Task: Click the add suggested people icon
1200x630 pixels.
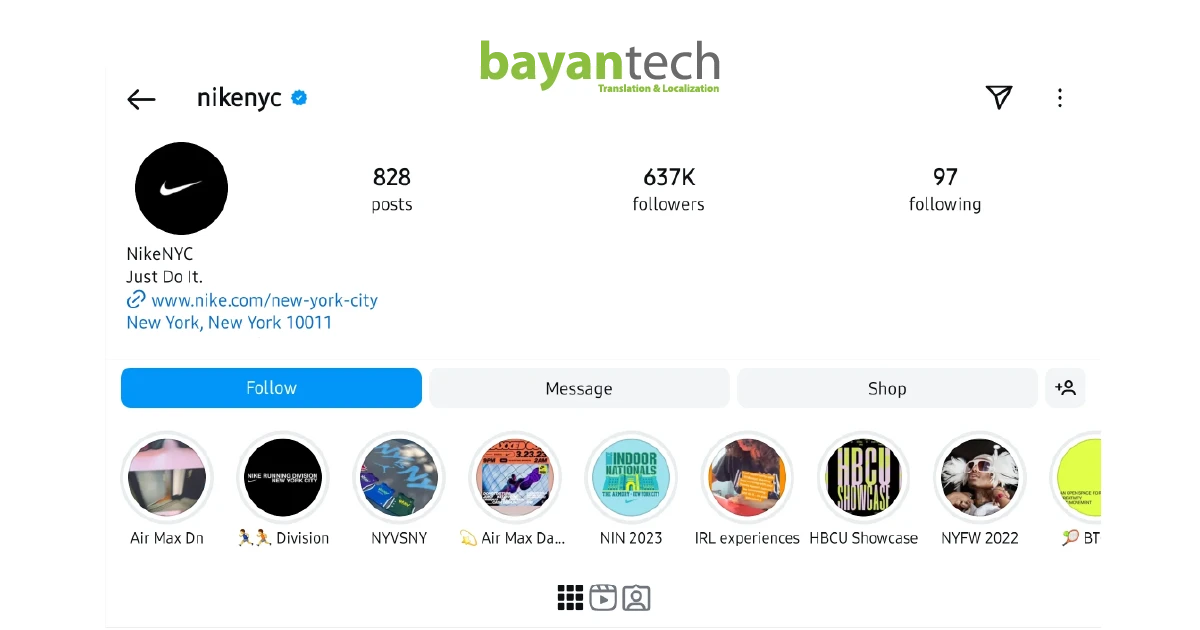Action: [x=1065, y=388]
